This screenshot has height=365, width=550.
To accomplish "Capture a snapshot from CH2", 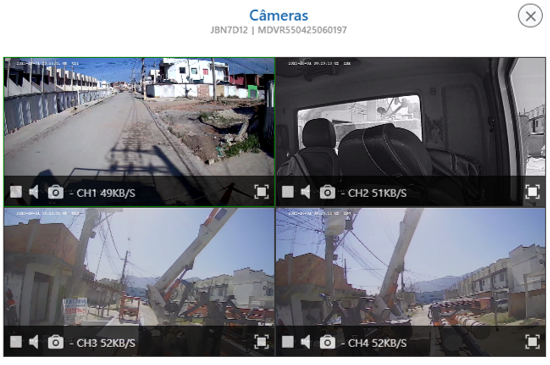I will click(327, 192).
